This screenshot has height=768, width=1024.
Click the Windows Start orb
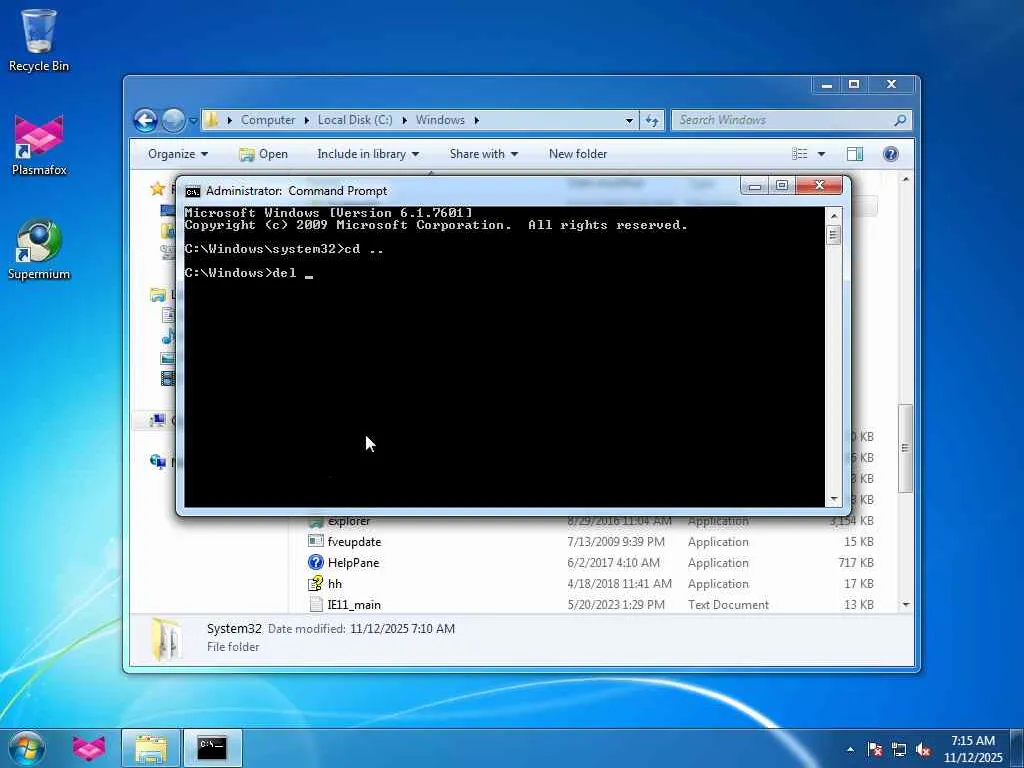[x=27, y=748]
